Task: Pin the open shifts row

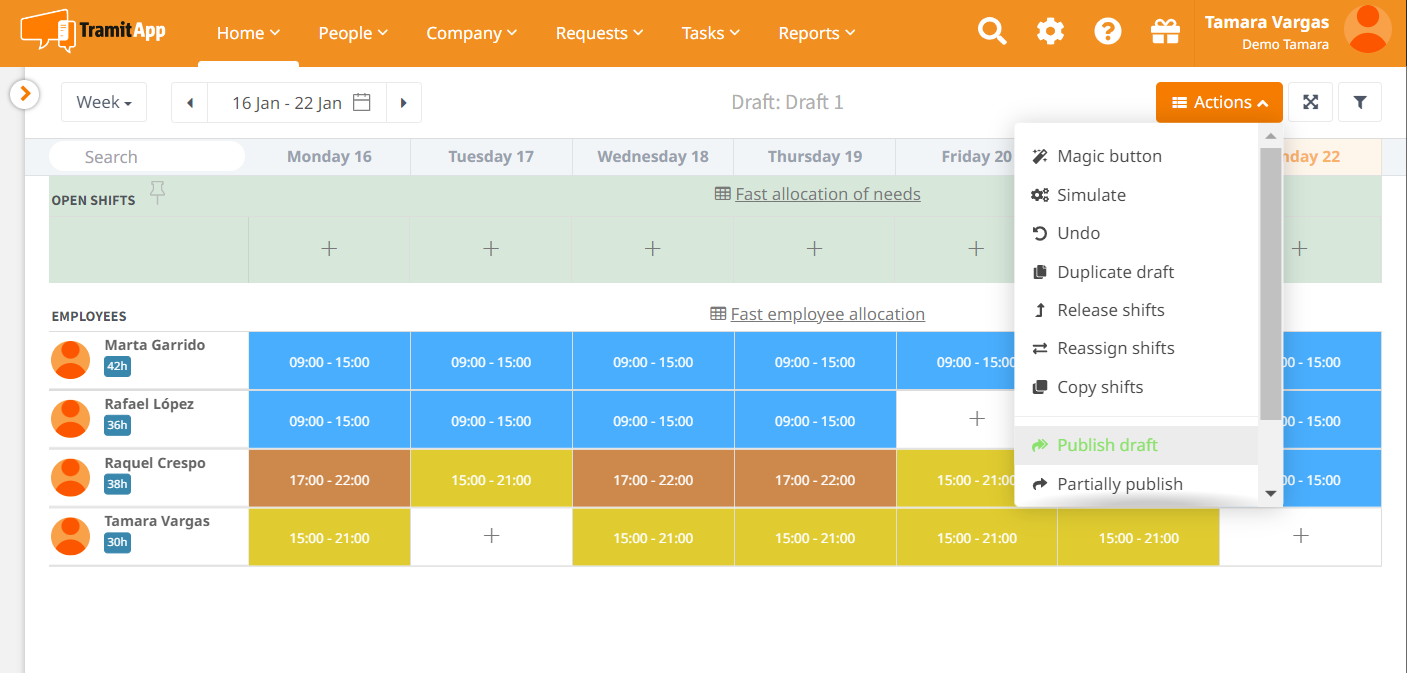Action: (157, 191)
